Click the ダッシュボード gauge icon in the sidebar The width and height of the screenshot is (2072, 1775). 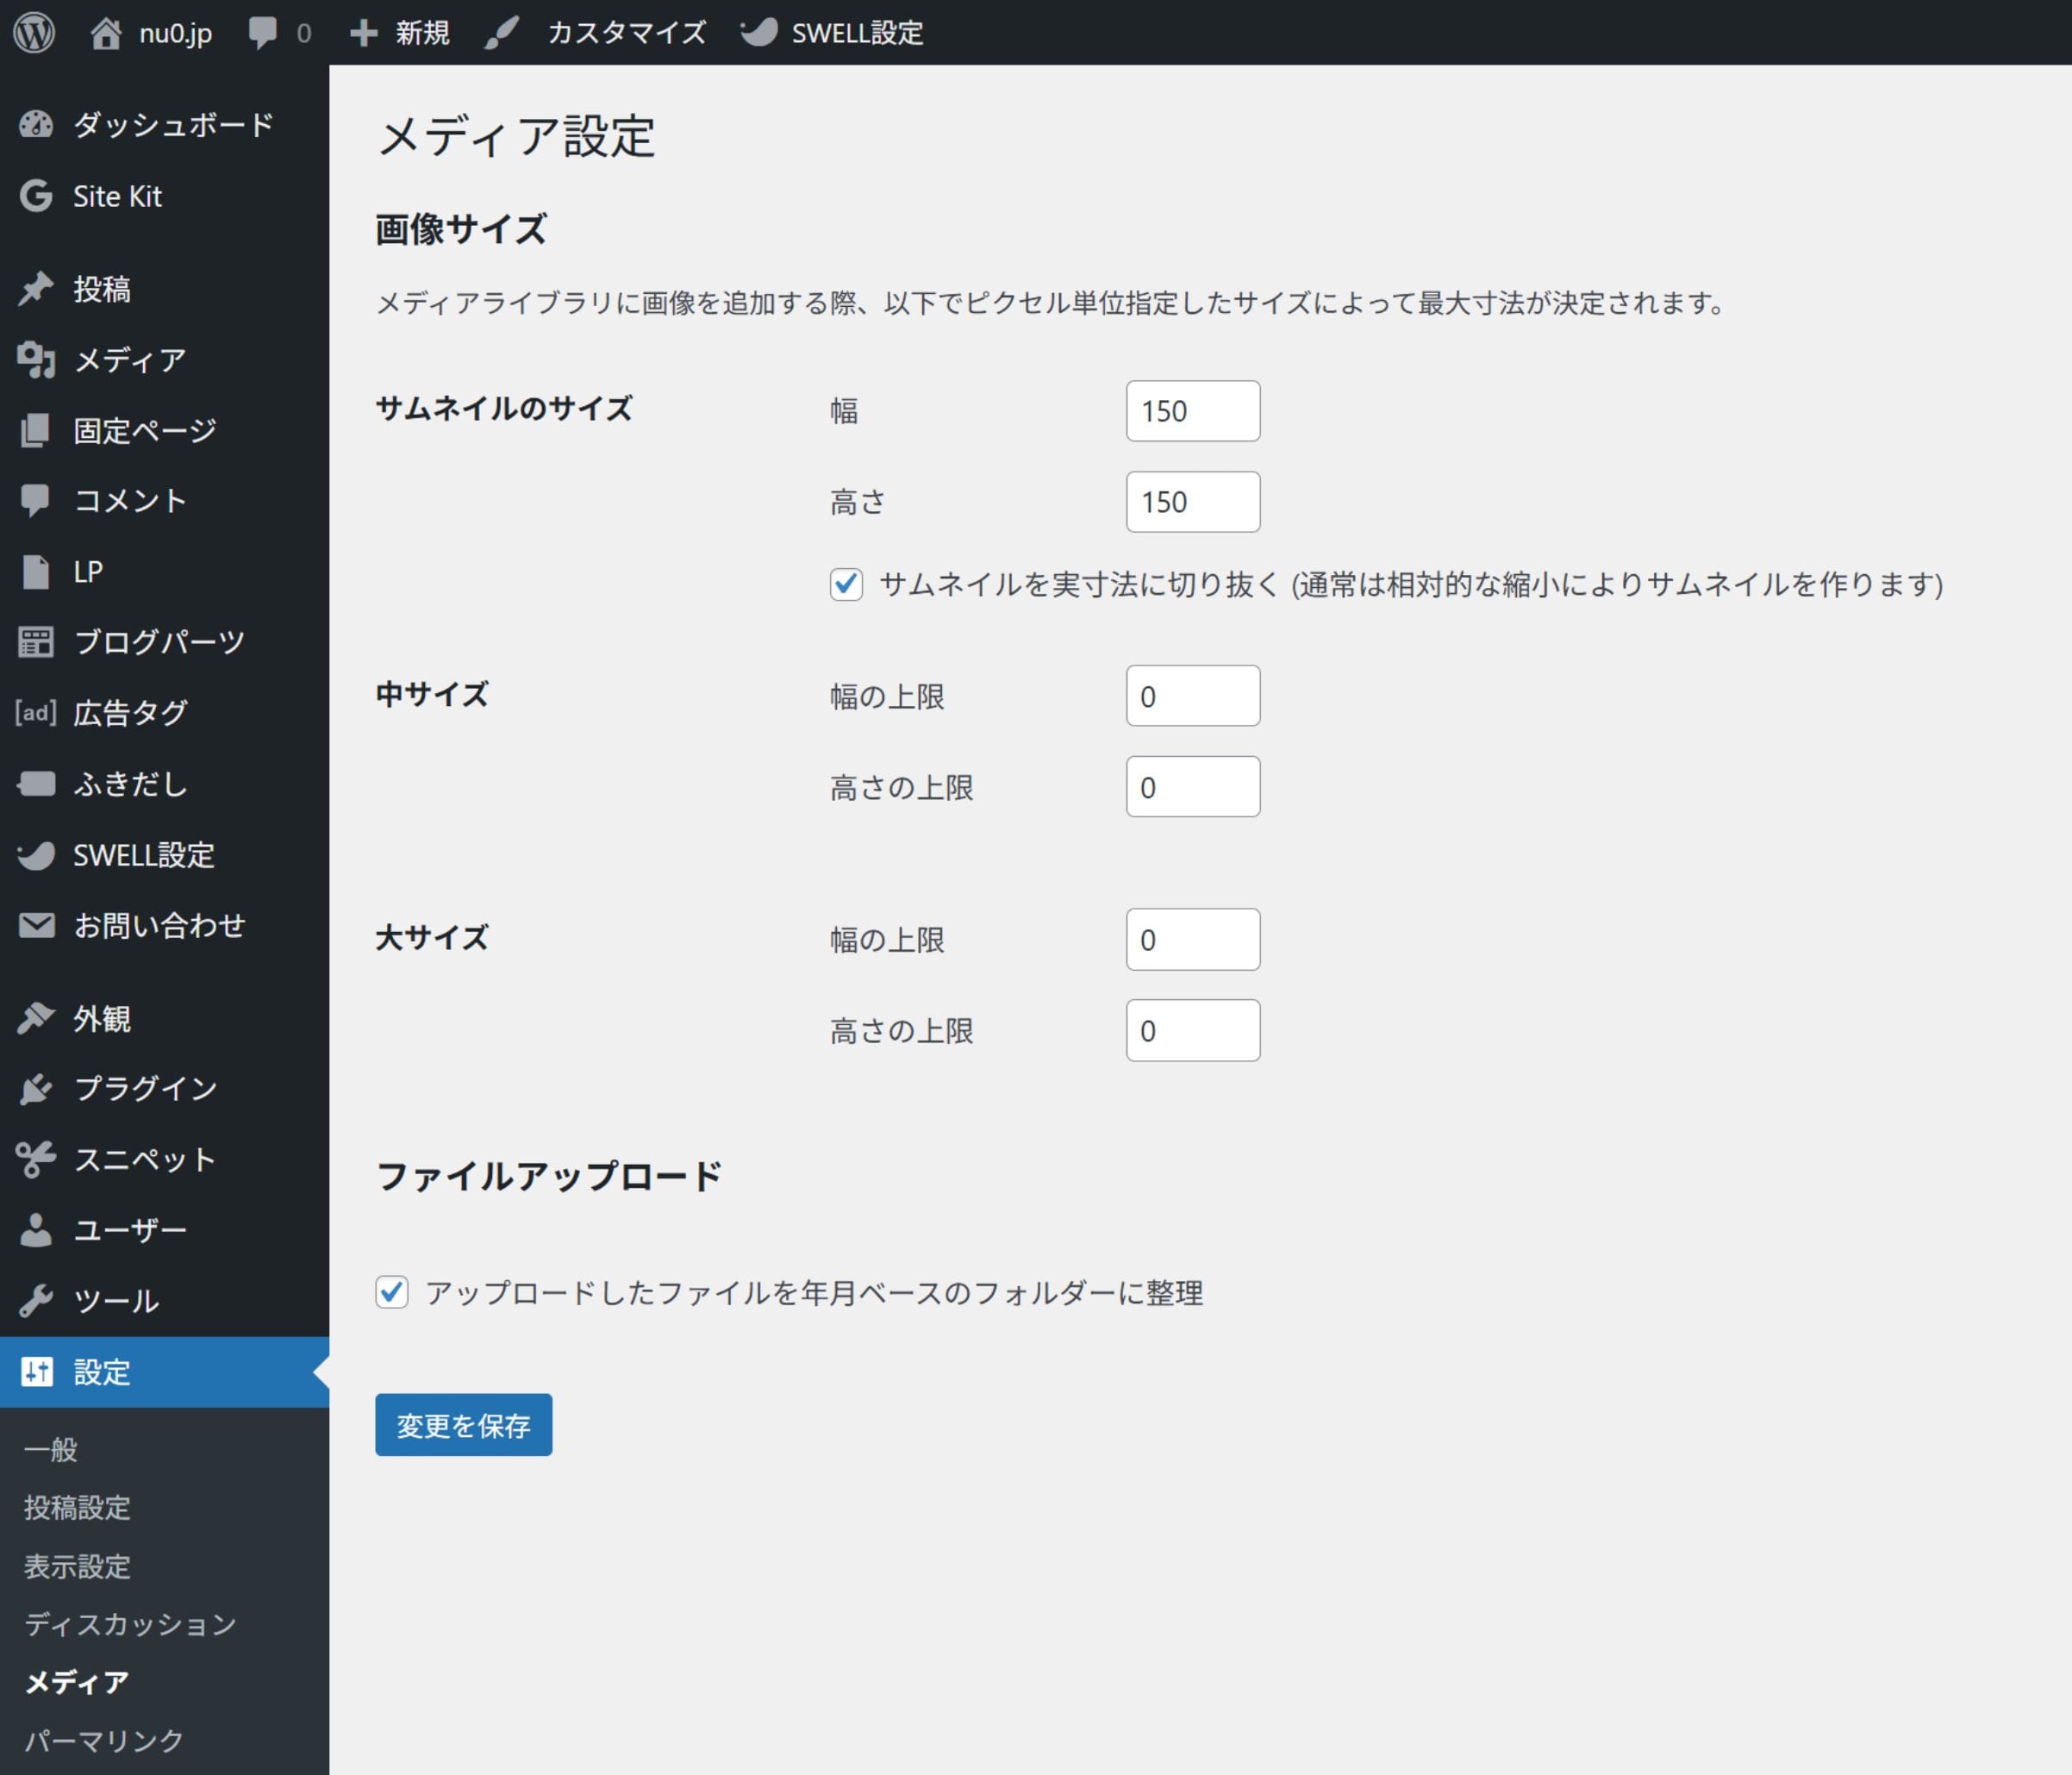(36, 124)
